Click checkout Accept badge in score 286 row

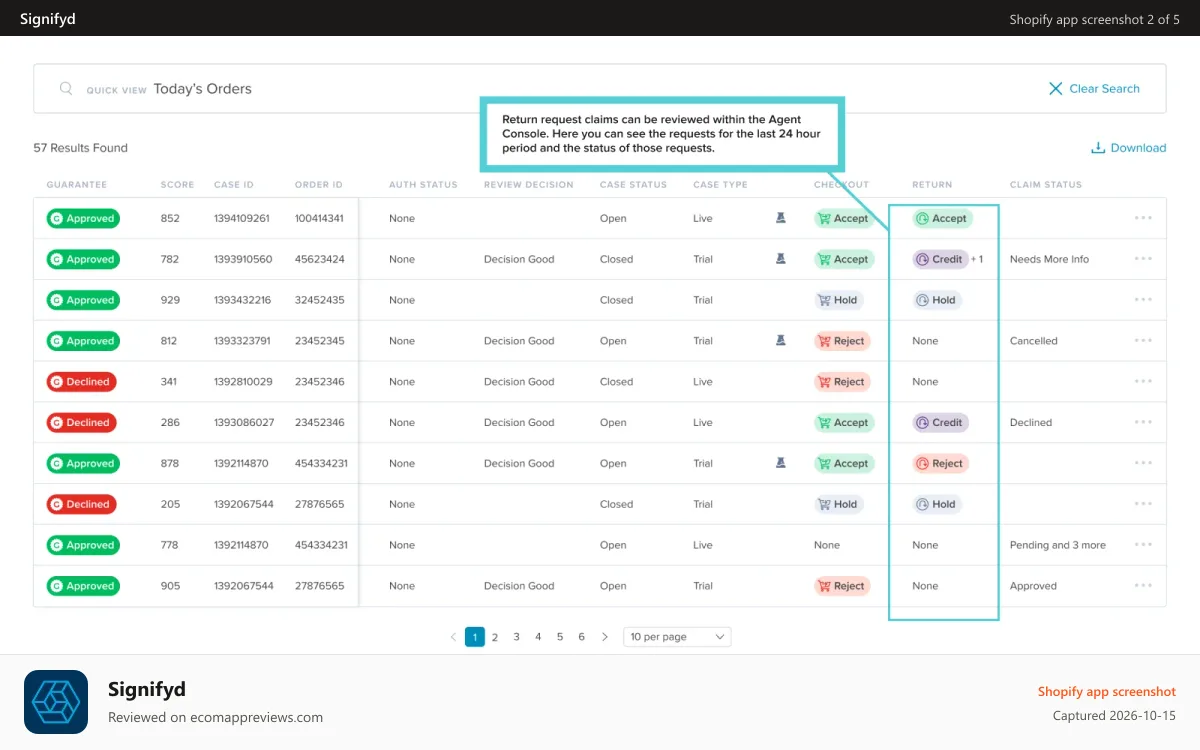coord(844,422)
